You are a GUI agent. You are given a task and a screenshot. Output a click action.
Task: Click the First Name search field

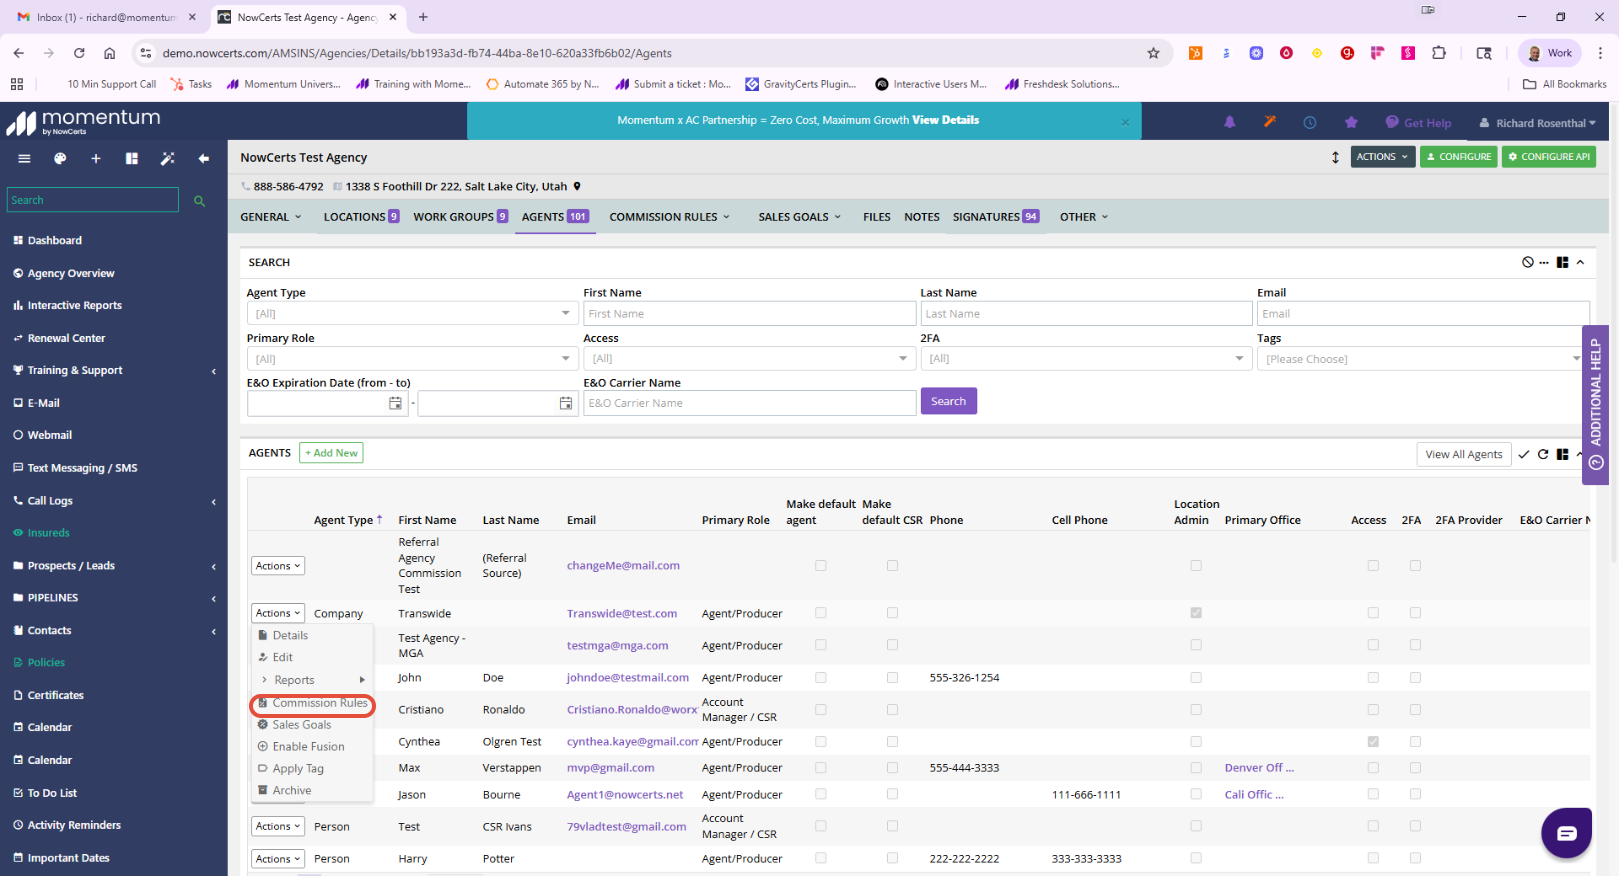coord(749,314)
